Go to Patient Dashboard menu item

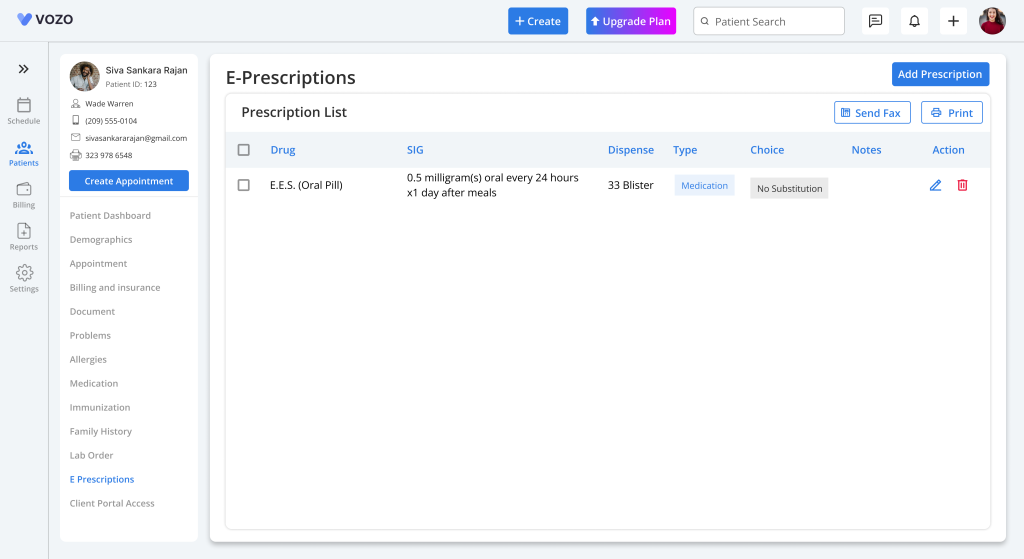click(x=110, y=216)
